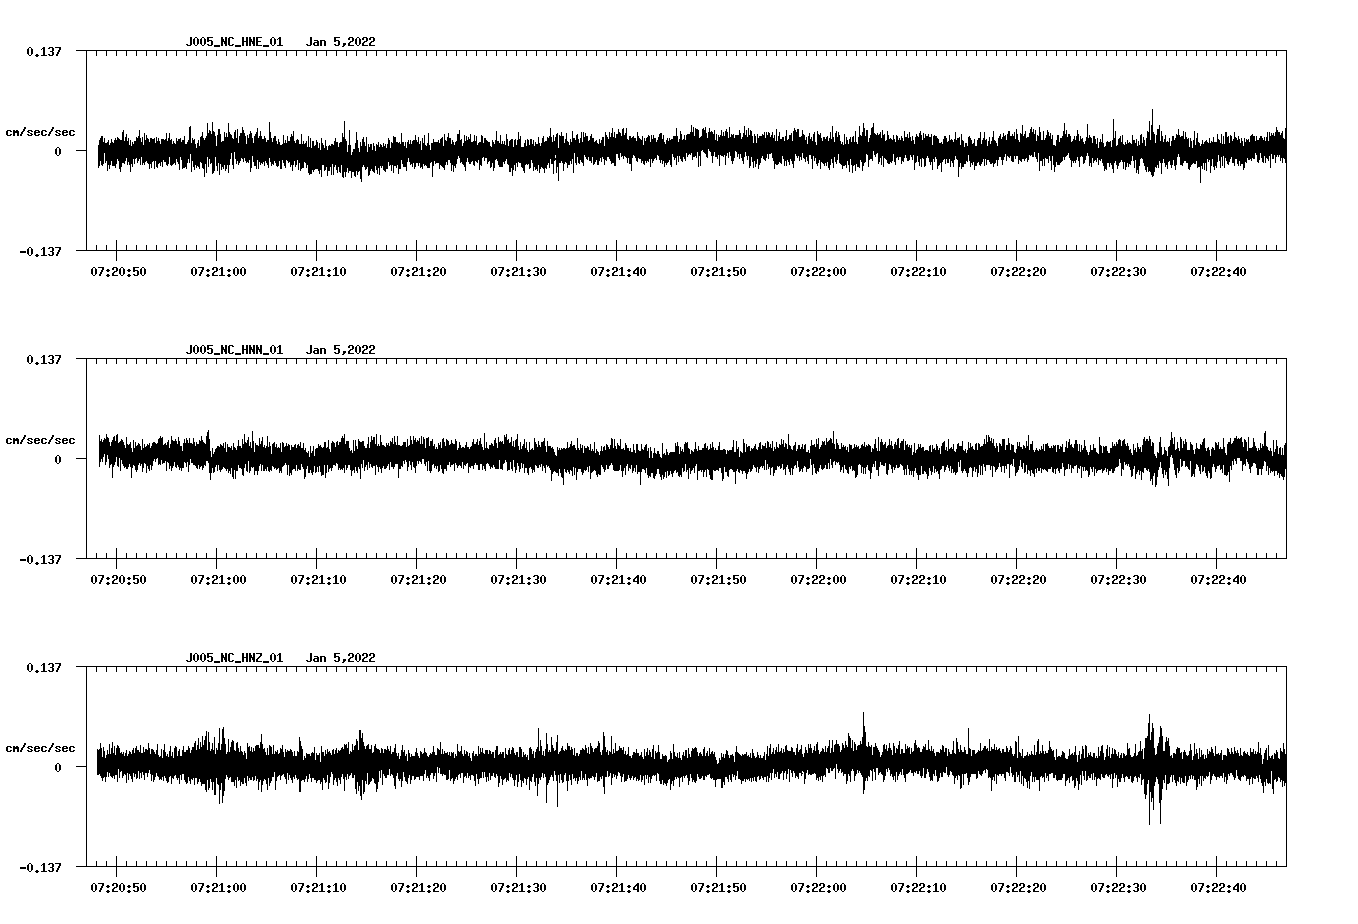Click the 0.137 upper limit on HNZ axis
This screenshot has width=1358, height=924.
pos(43,668)
